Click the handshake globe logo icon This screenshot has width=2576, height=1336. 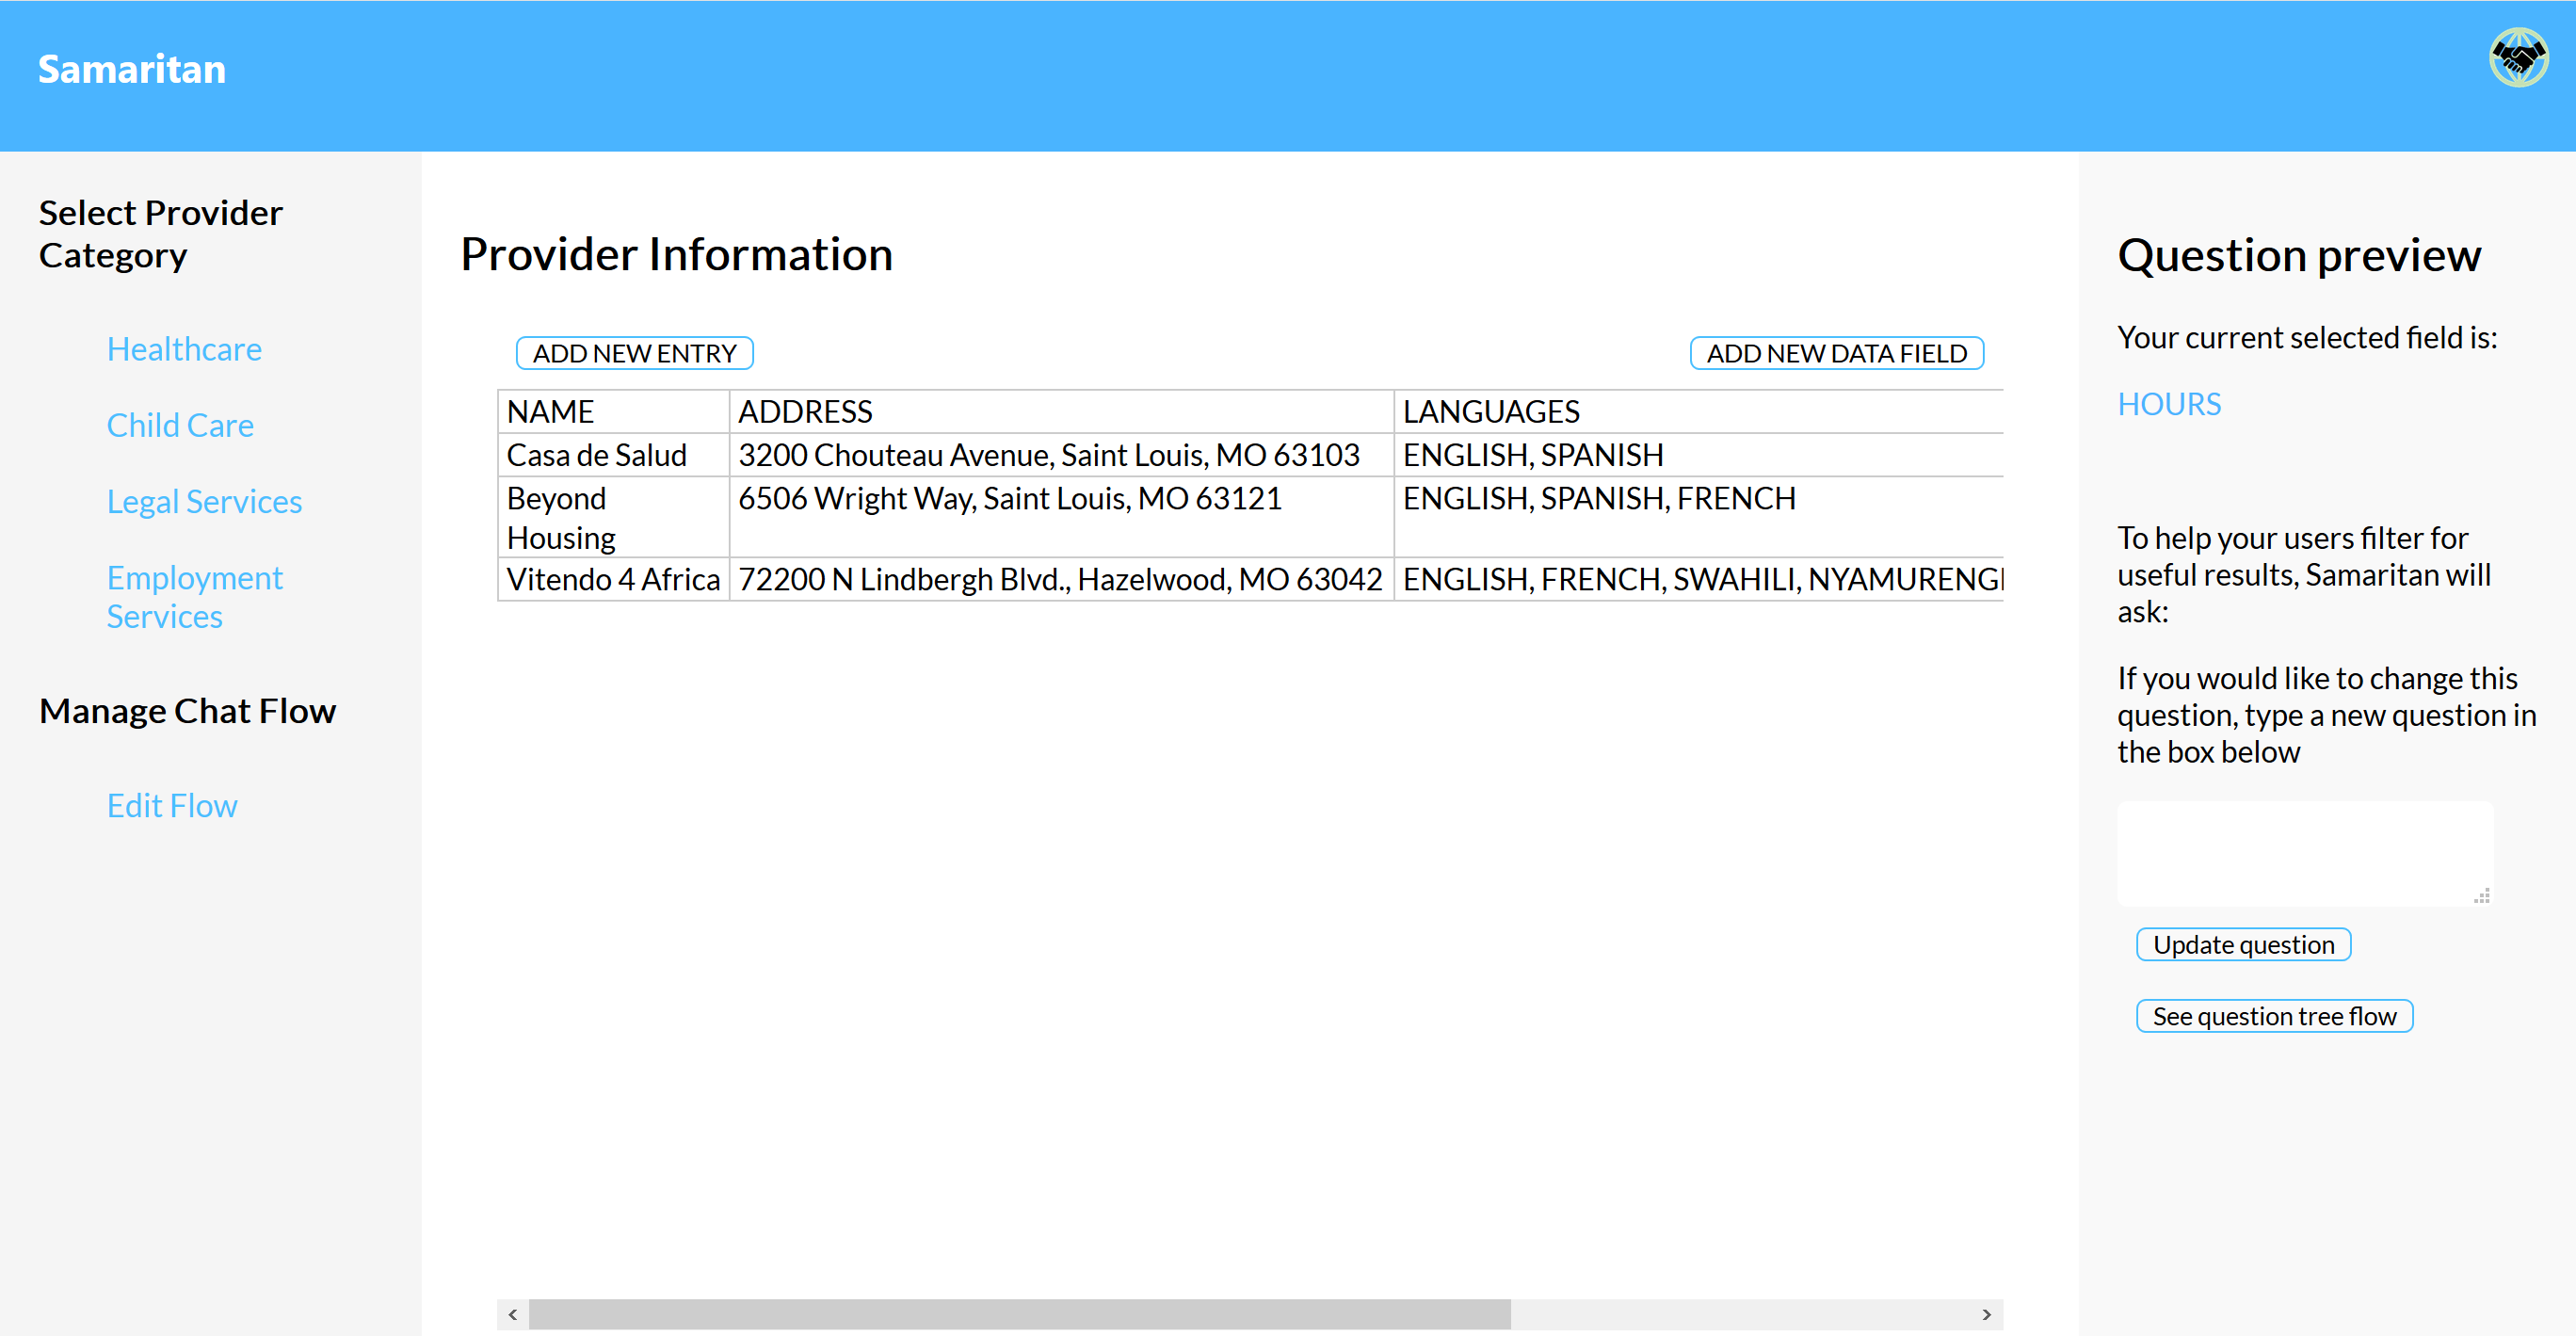pyautogui.click(x=2517, y=58)
